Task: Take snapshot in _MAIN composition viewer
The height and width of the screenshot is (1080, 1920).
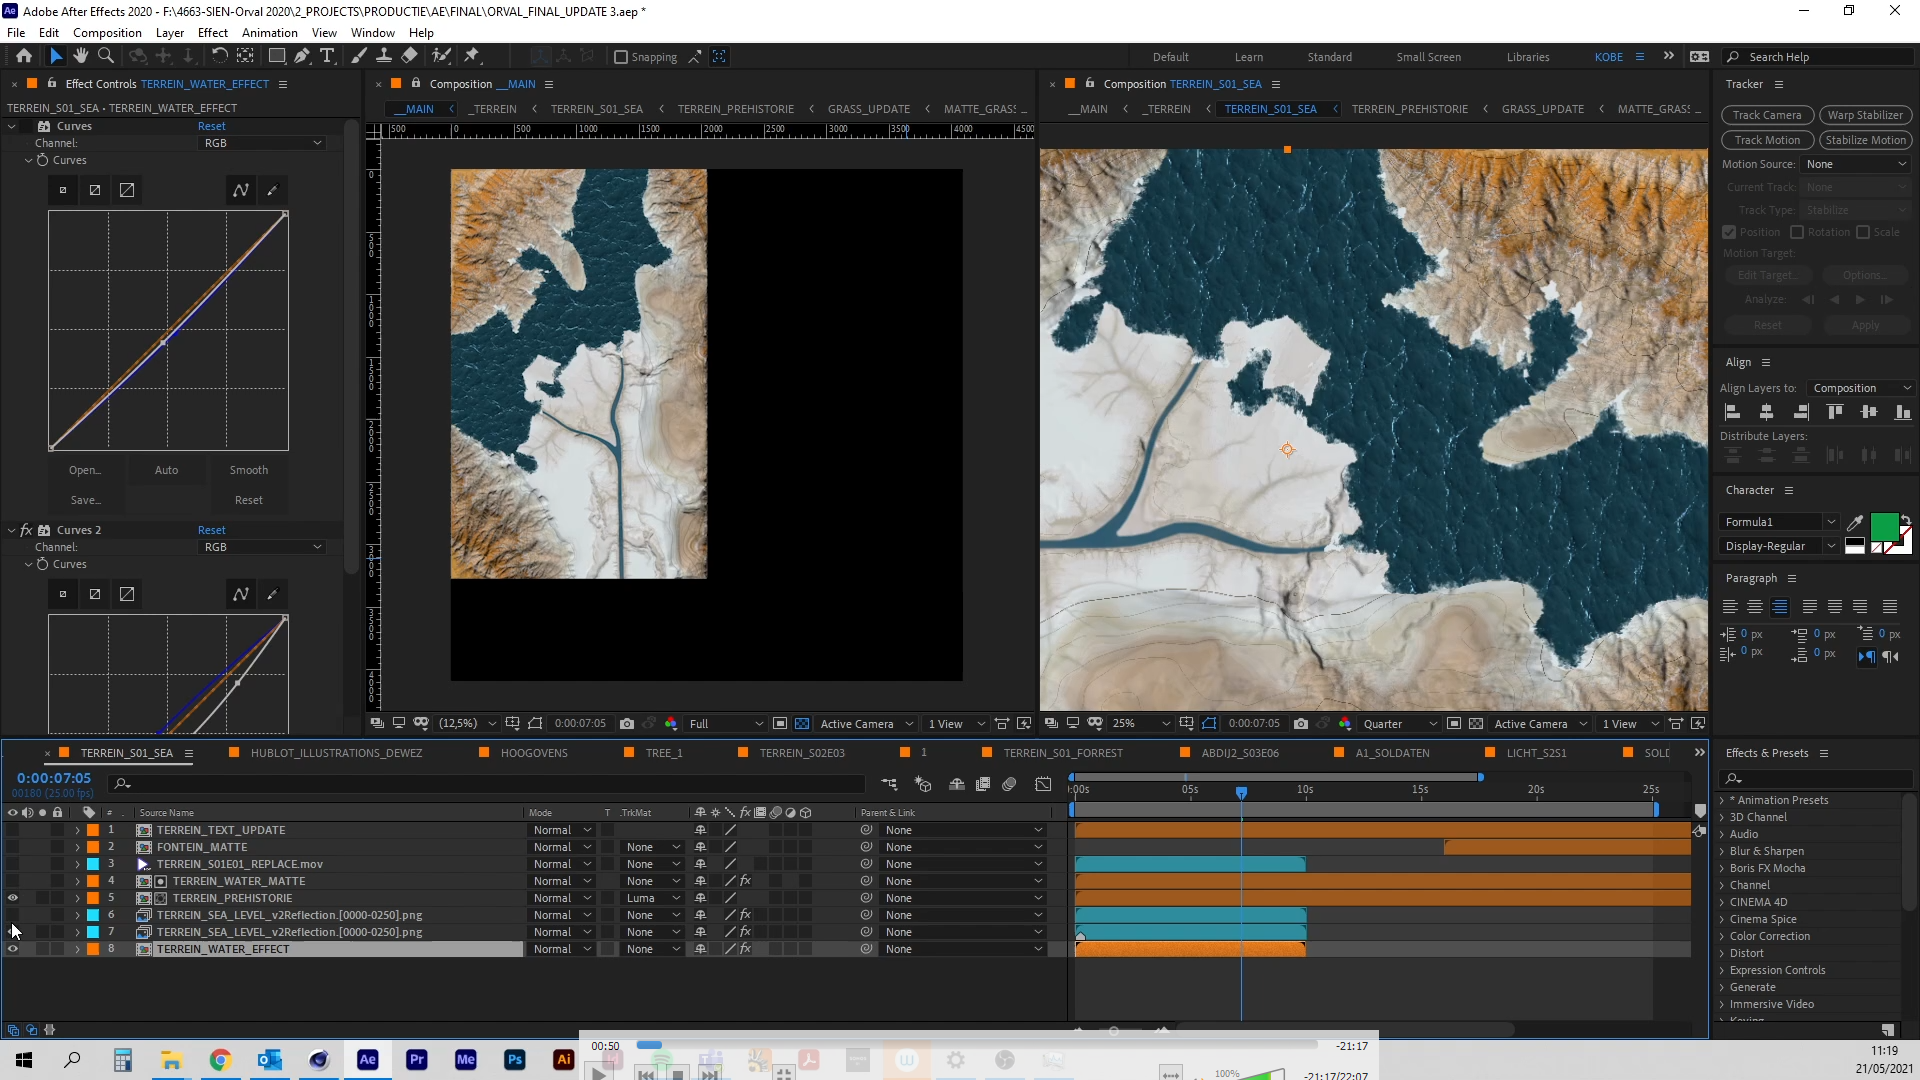Action: (627, 724)
